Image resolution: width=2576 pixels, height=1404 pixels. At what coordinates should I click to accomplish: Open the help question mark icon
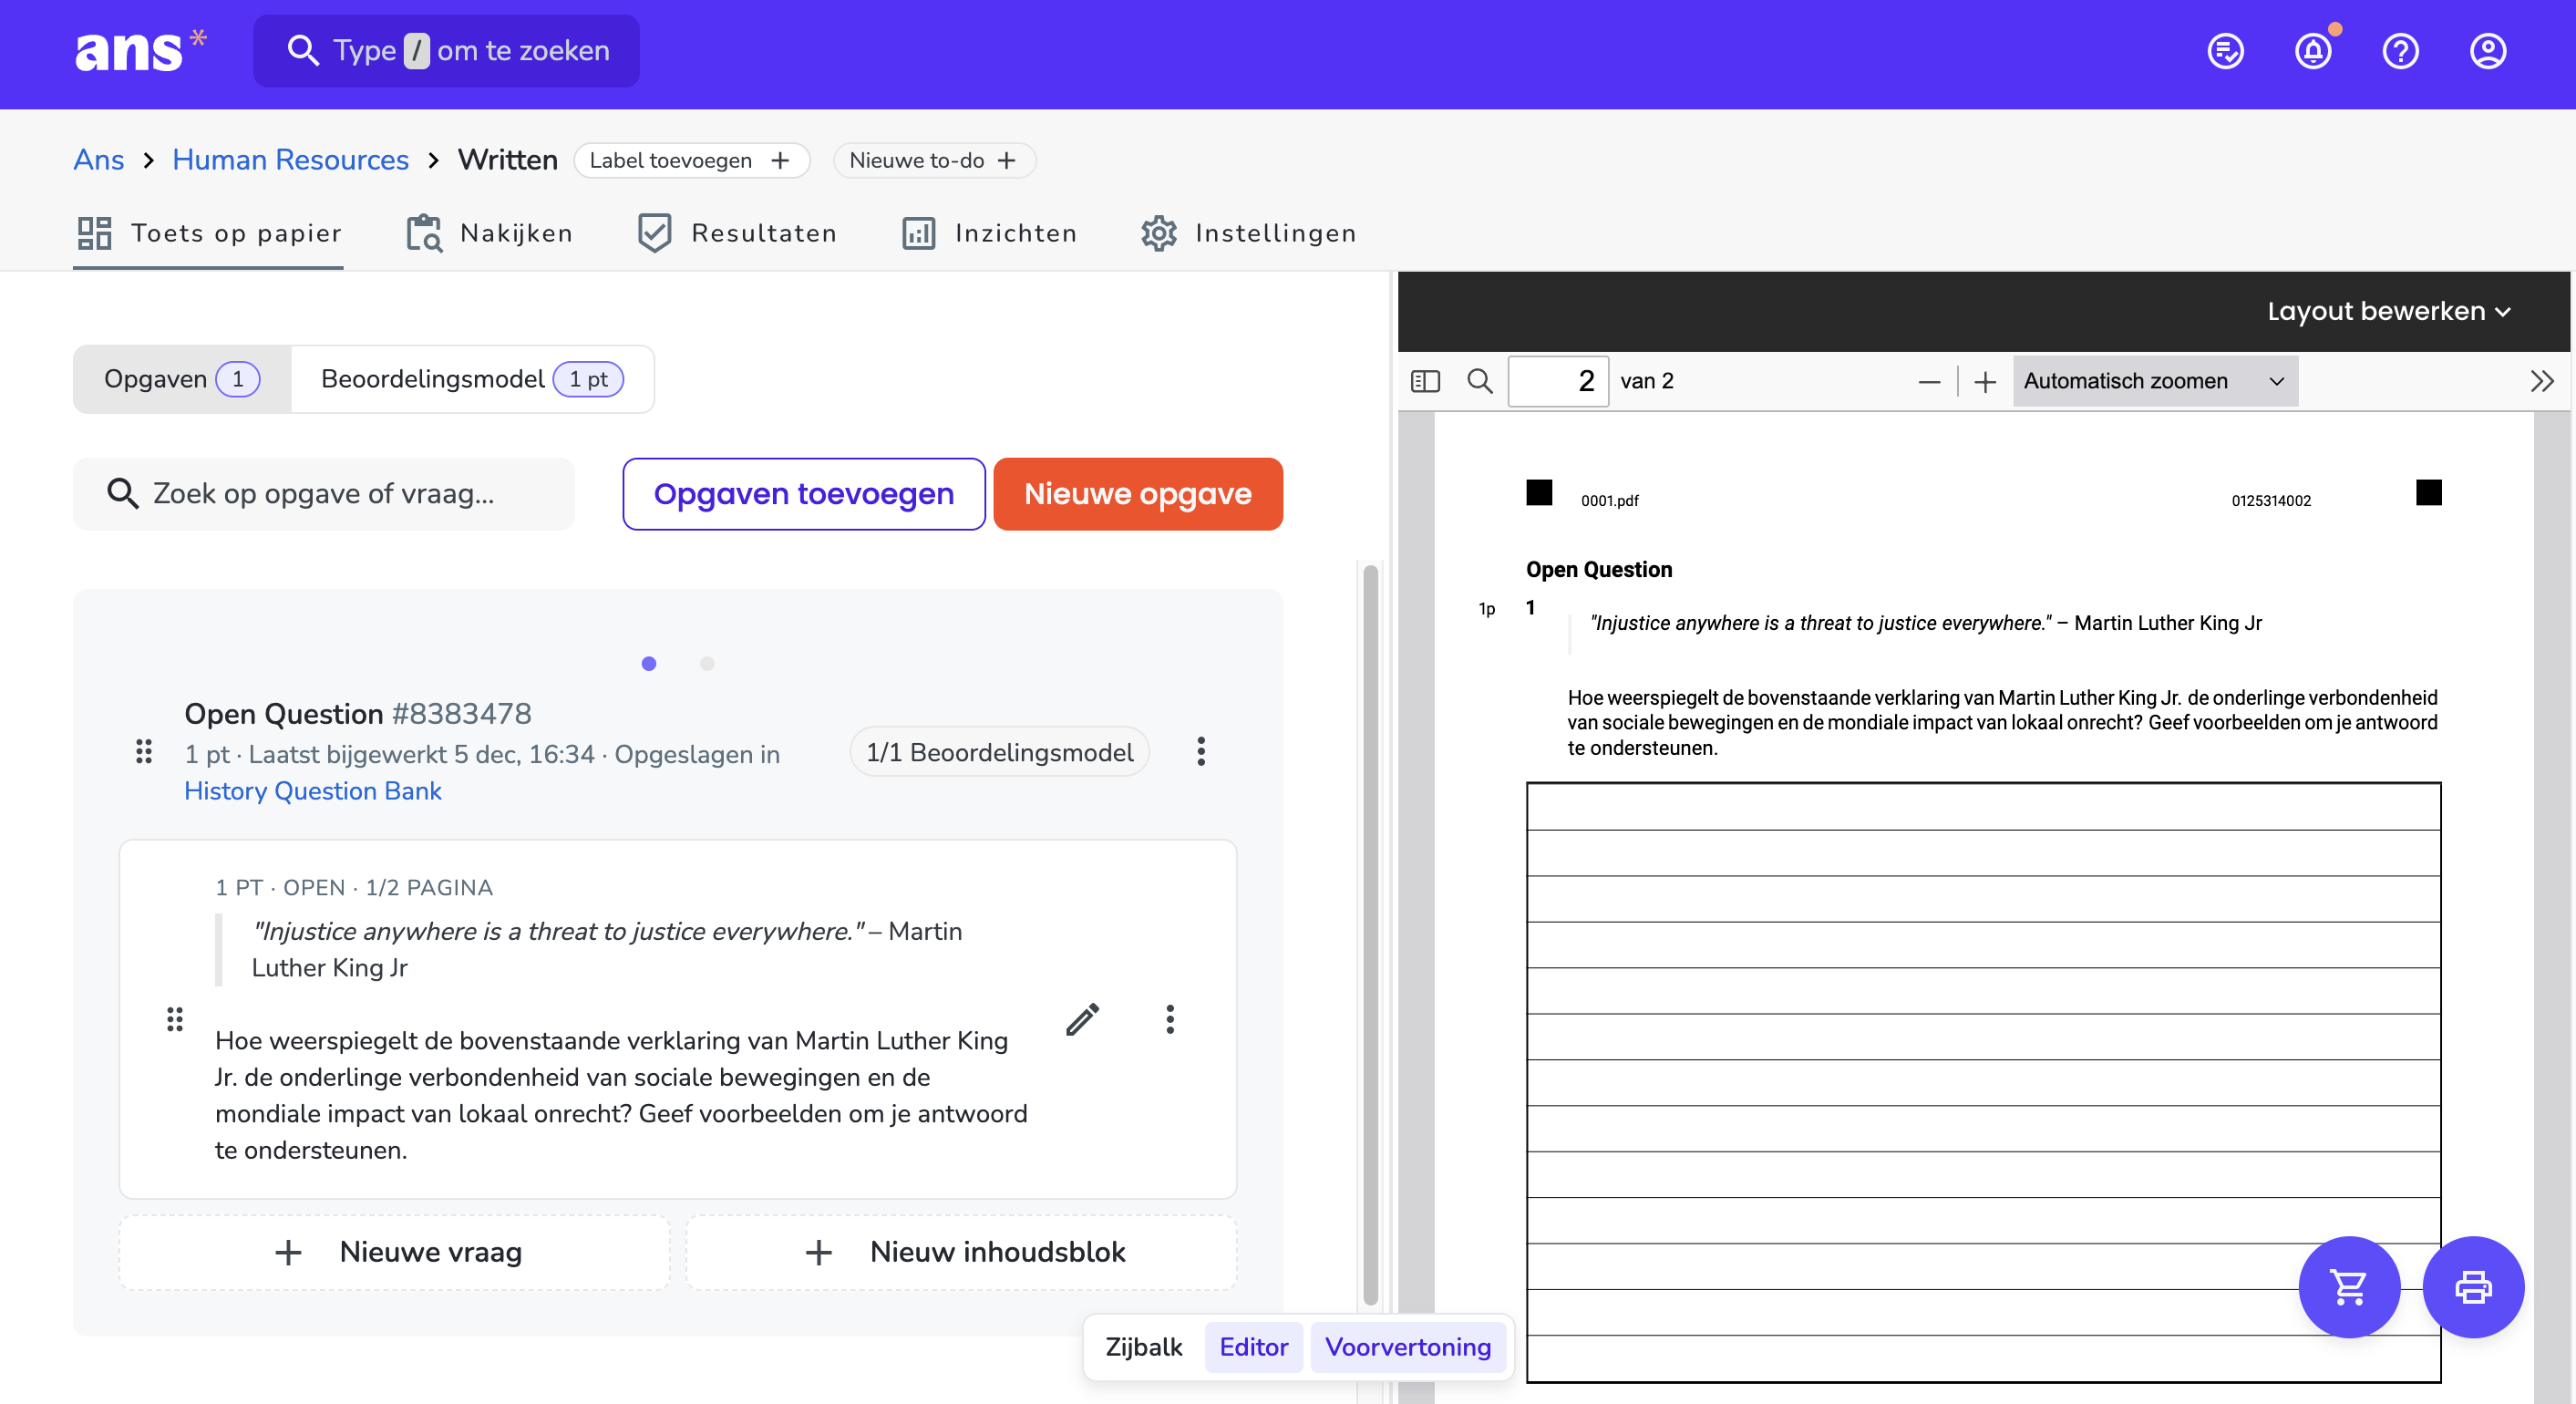pos(2400,50)
